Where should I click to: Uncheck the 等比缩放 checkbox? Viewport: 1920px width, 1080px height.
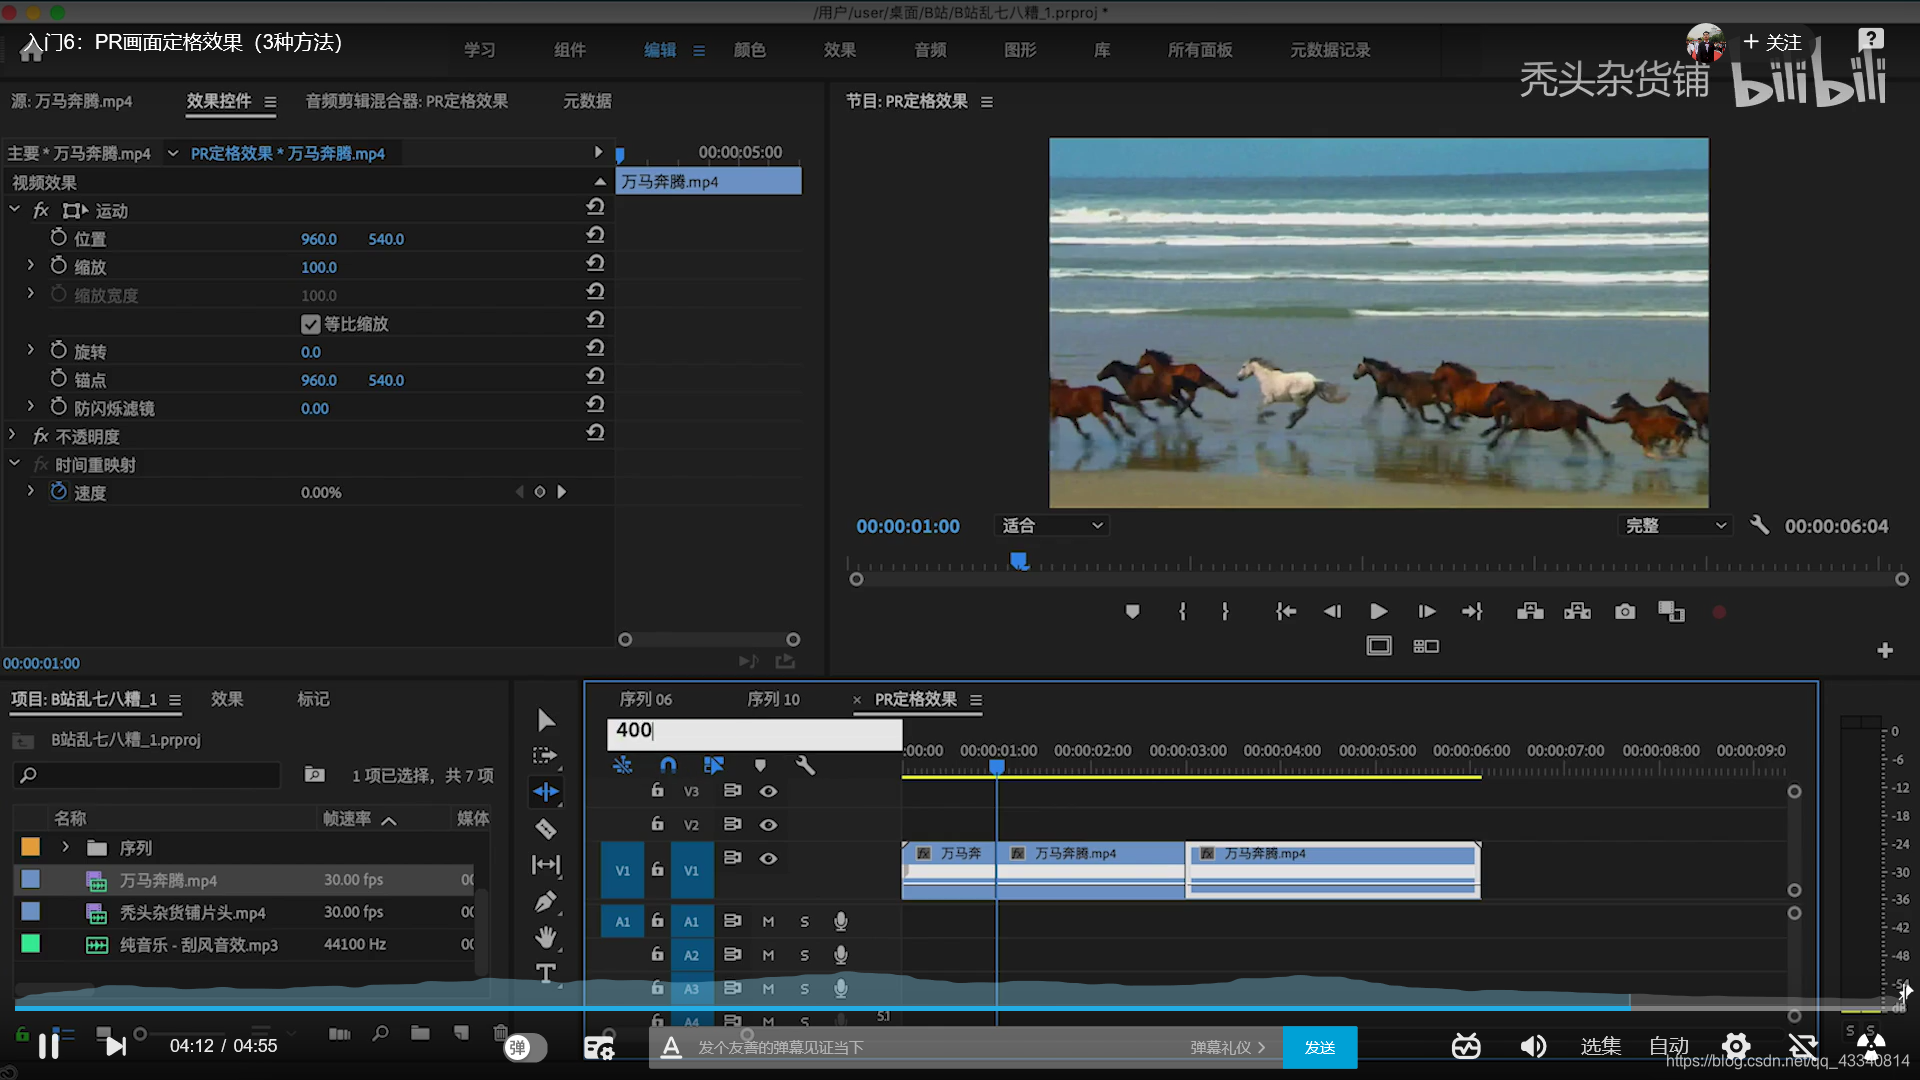pos(311,324)
